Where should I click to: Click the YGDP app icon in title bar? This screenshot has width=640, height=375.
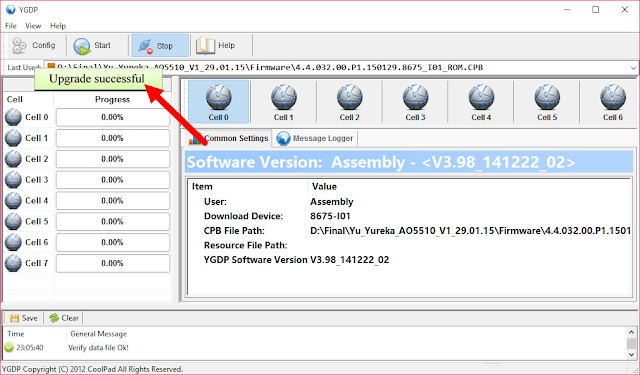(10, 9)
